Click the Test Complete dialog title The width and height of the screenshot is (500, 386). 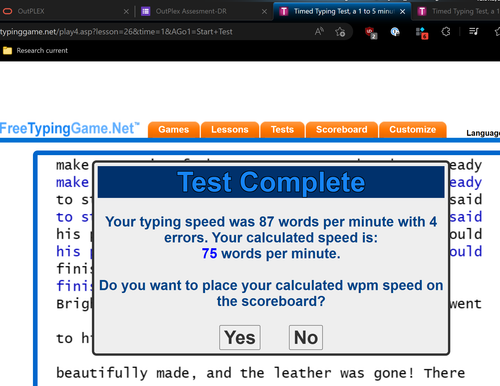coord(271,182)
